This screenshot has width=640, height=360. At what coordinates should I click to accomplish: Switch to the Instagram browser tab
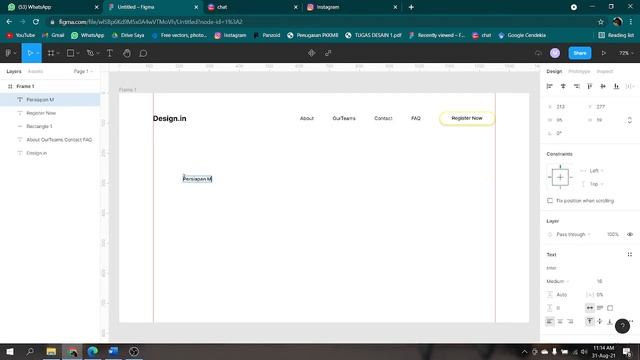click(x=351, y=7)
